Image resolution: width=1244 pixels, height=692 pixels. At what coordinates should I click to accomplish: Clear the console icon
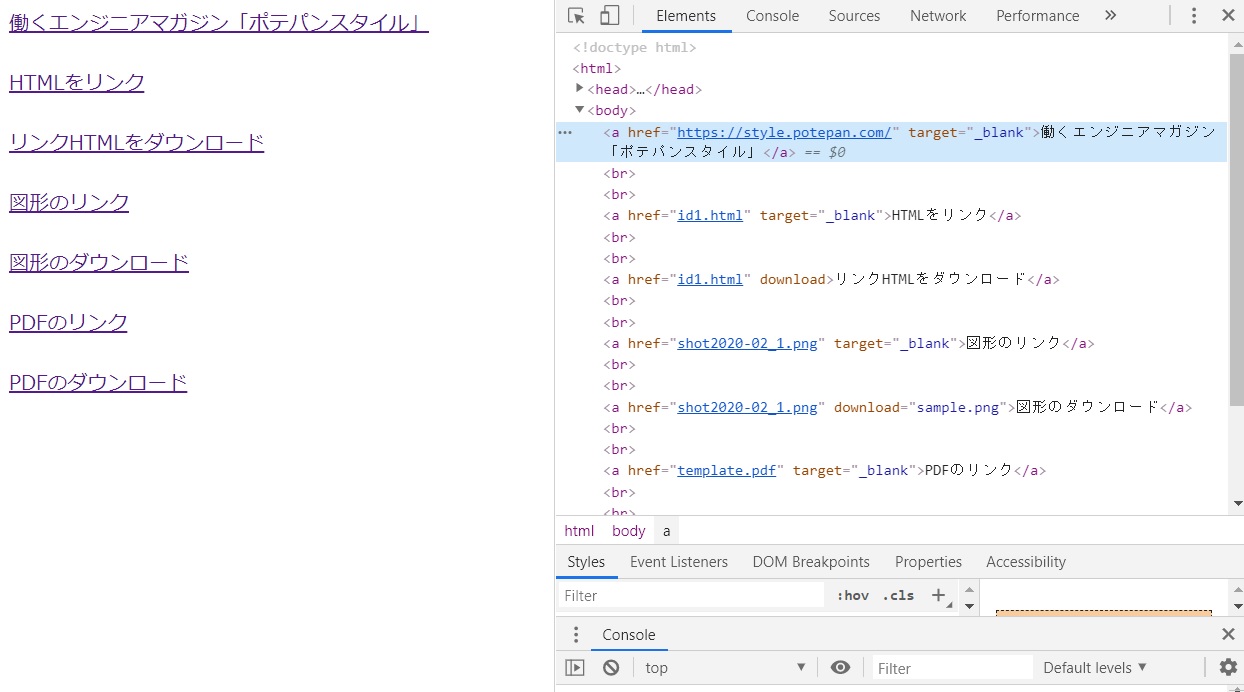610,667
